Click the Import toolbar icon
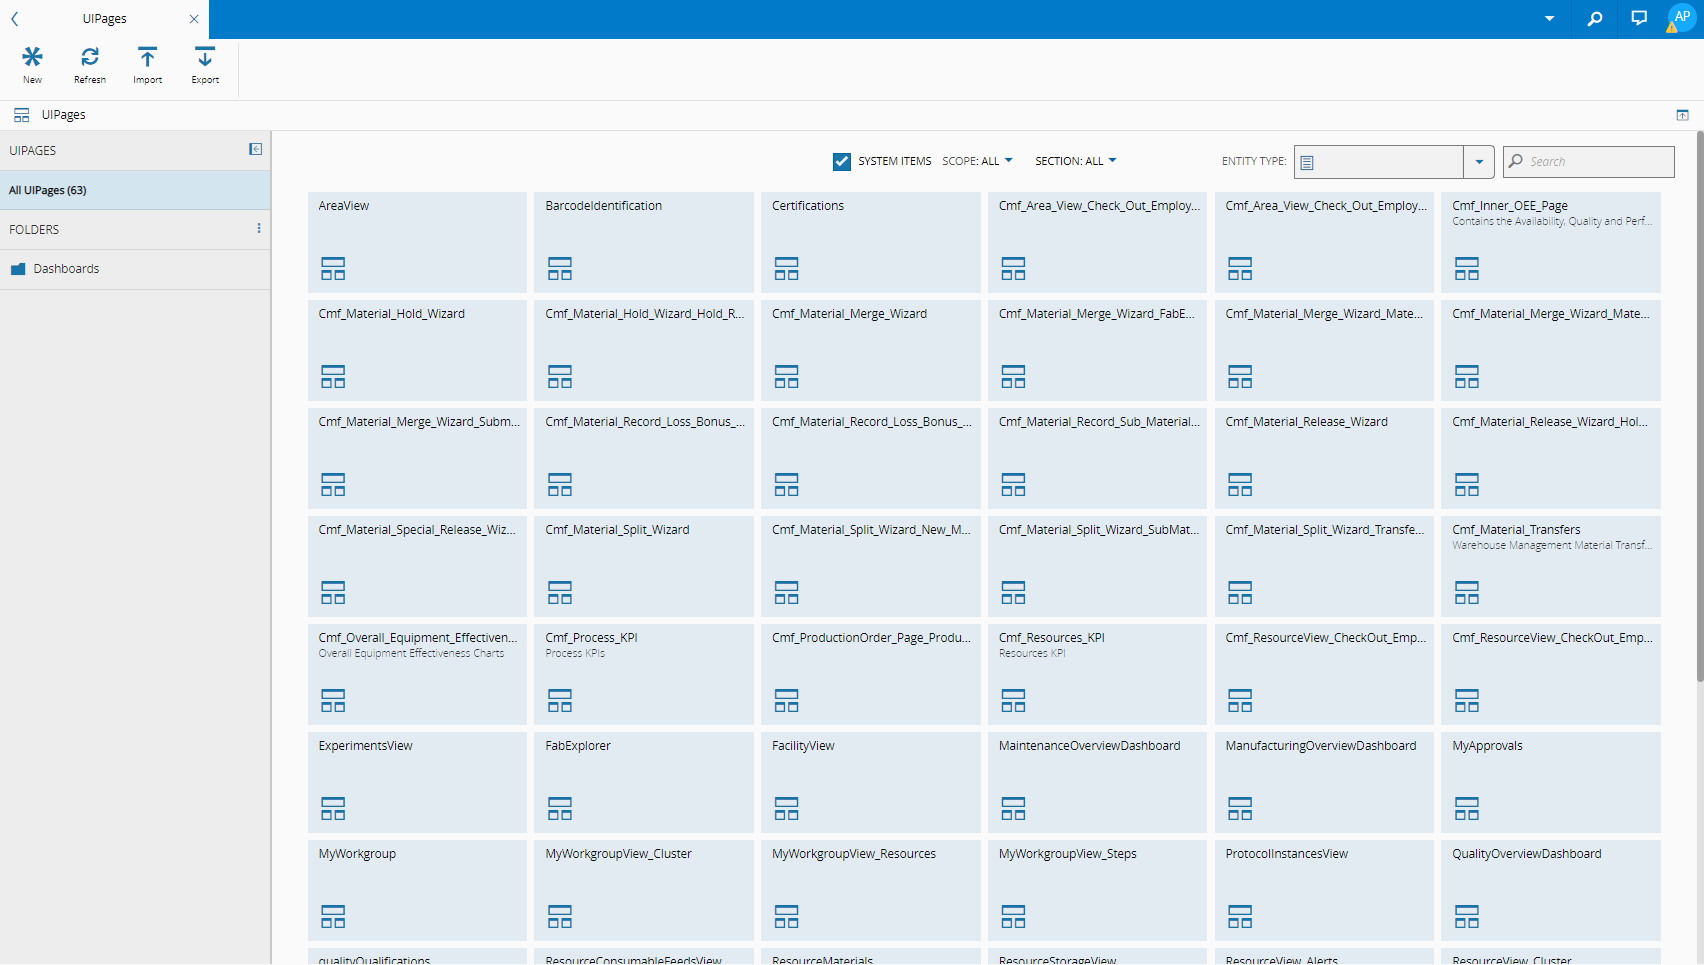 [147, 57]
